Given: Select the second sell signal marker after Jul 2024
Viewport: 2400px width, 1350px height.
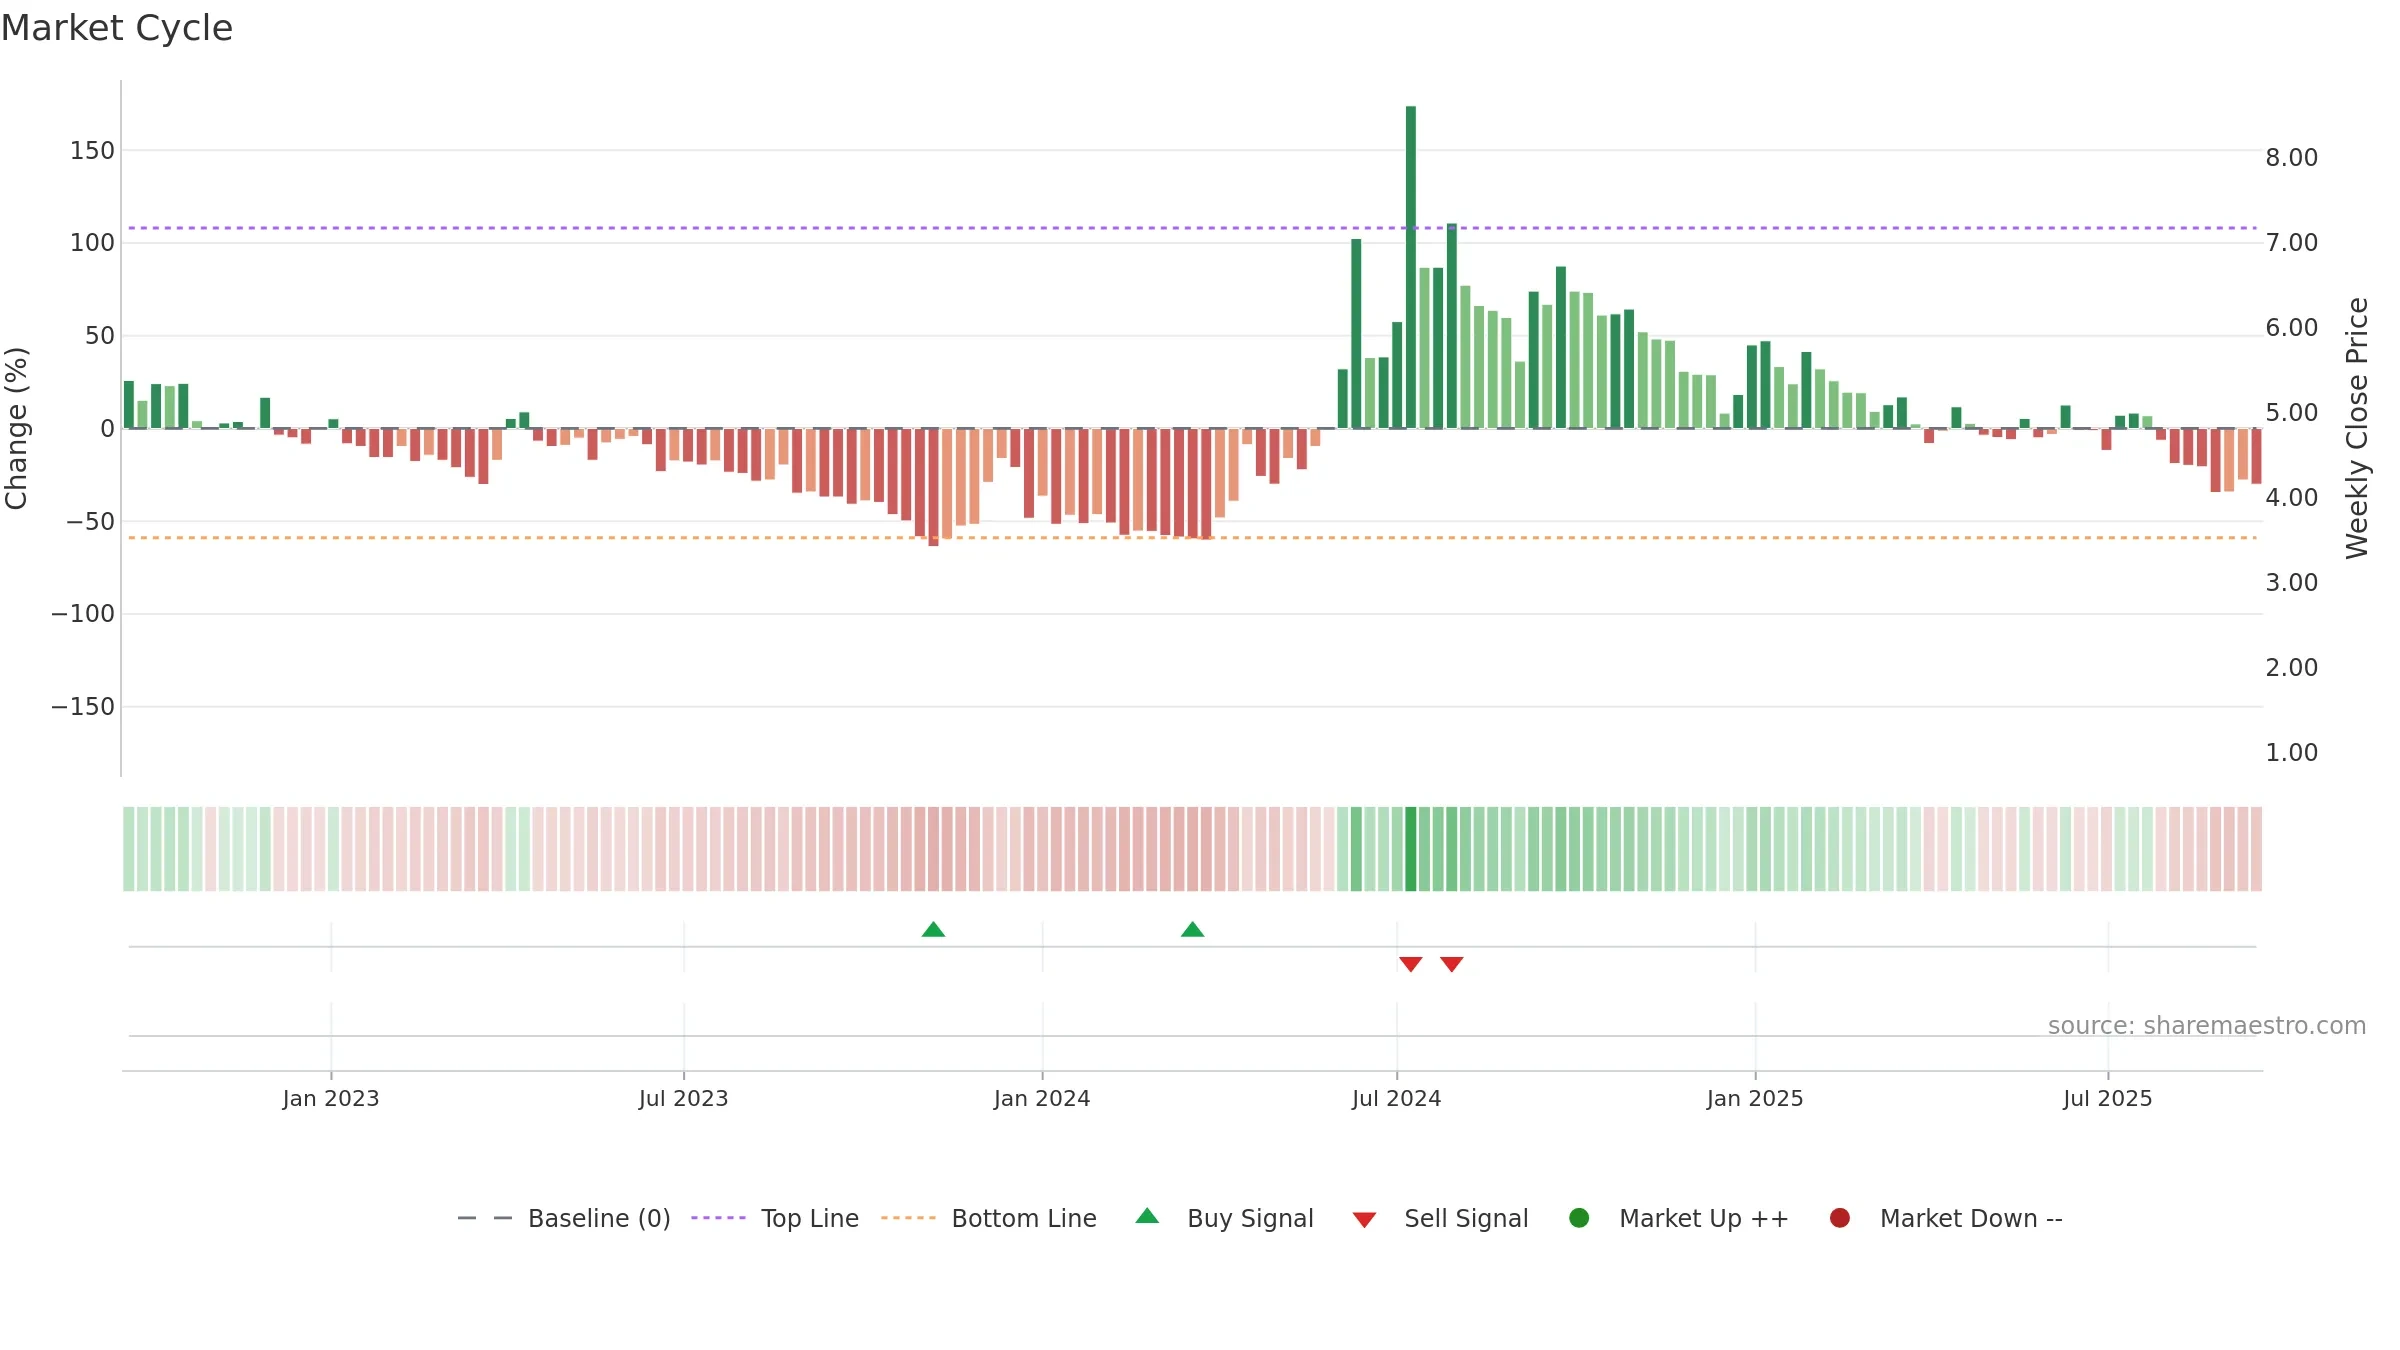Looking at the screenshot, I should point(1451,964).
